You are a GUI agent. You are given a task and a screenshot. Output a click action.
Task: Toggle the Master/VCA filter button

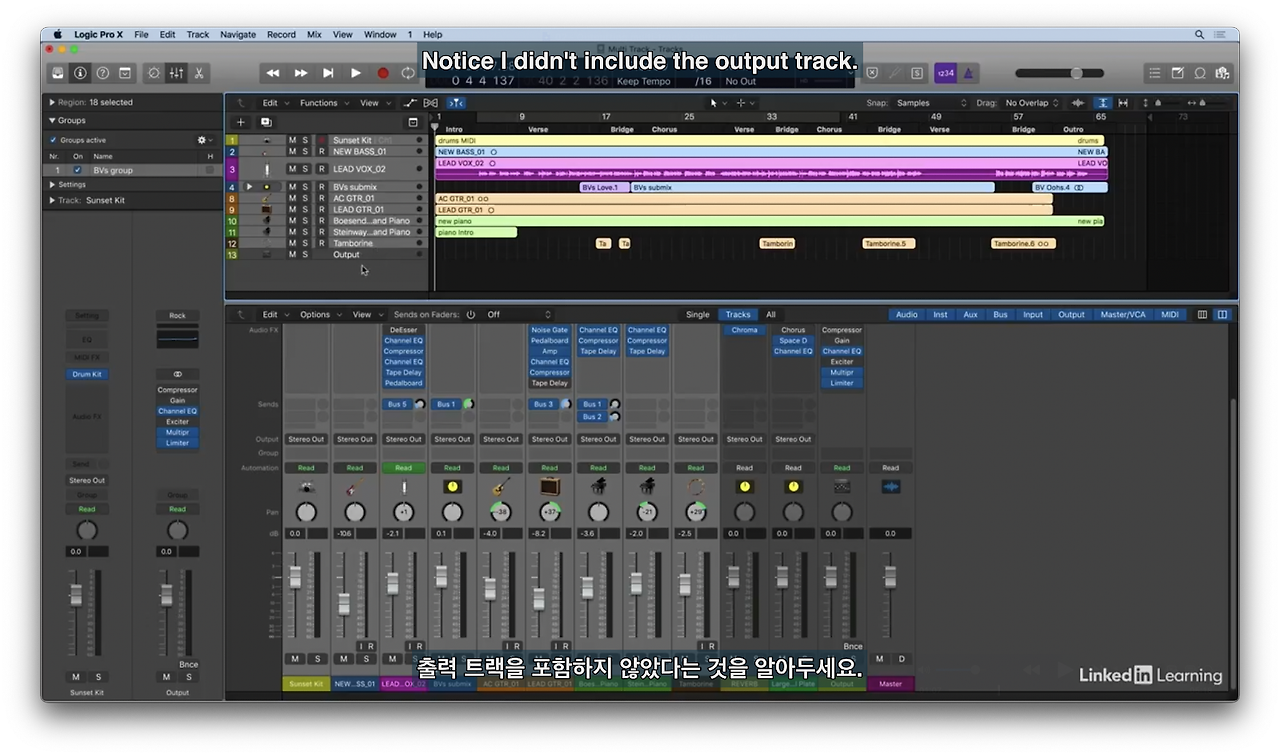1123,314
